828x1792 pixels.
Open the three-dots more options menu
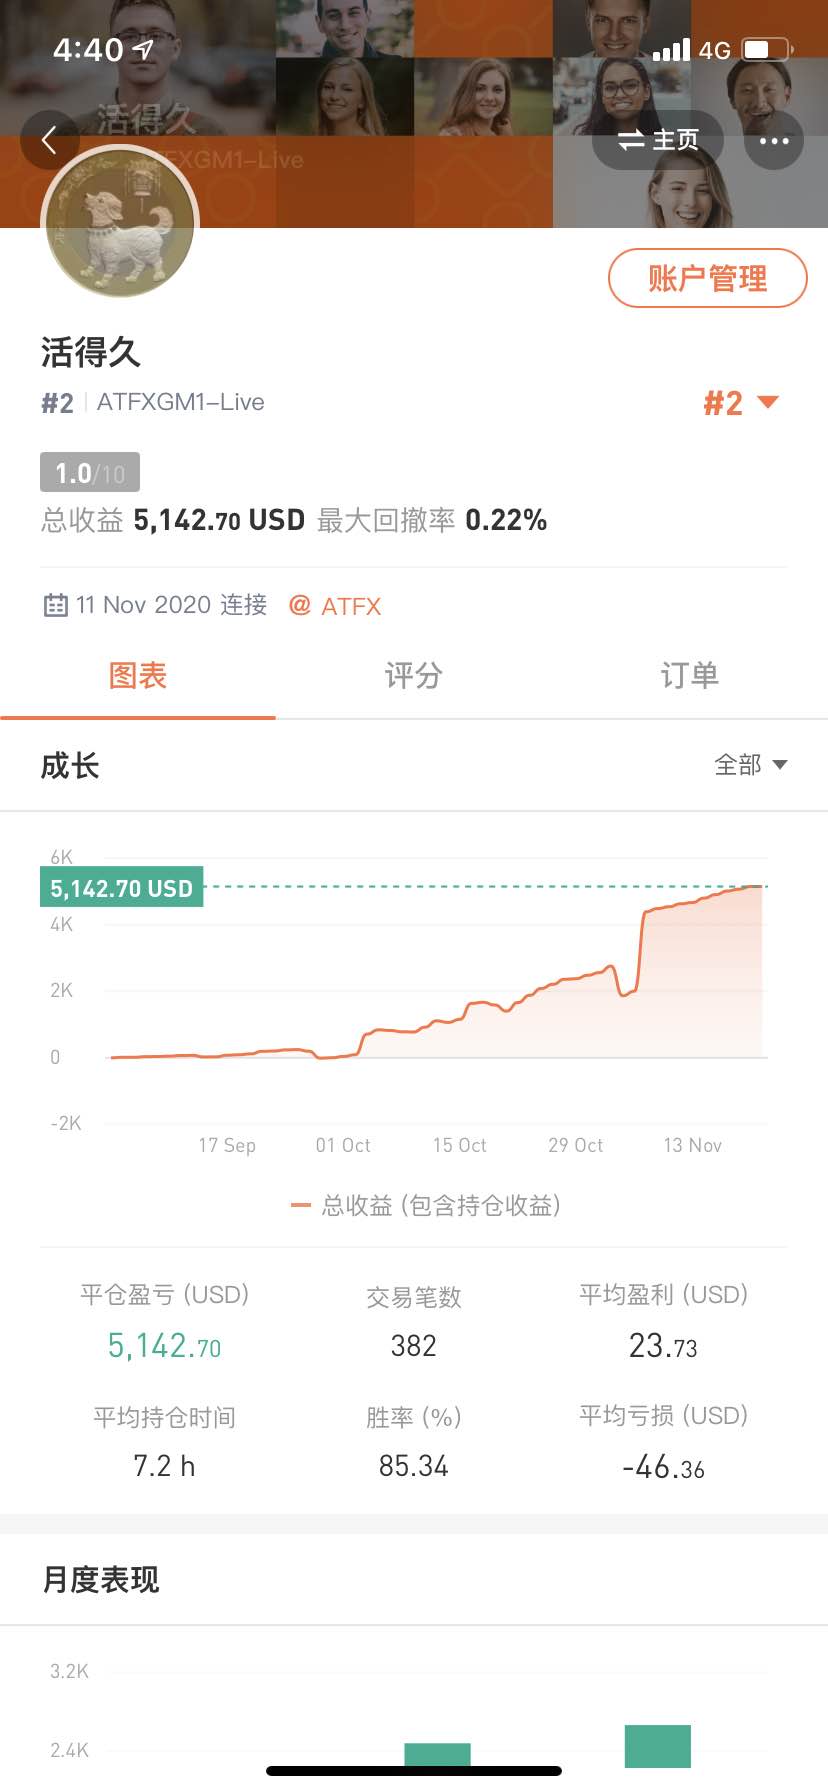coord(774,141)
